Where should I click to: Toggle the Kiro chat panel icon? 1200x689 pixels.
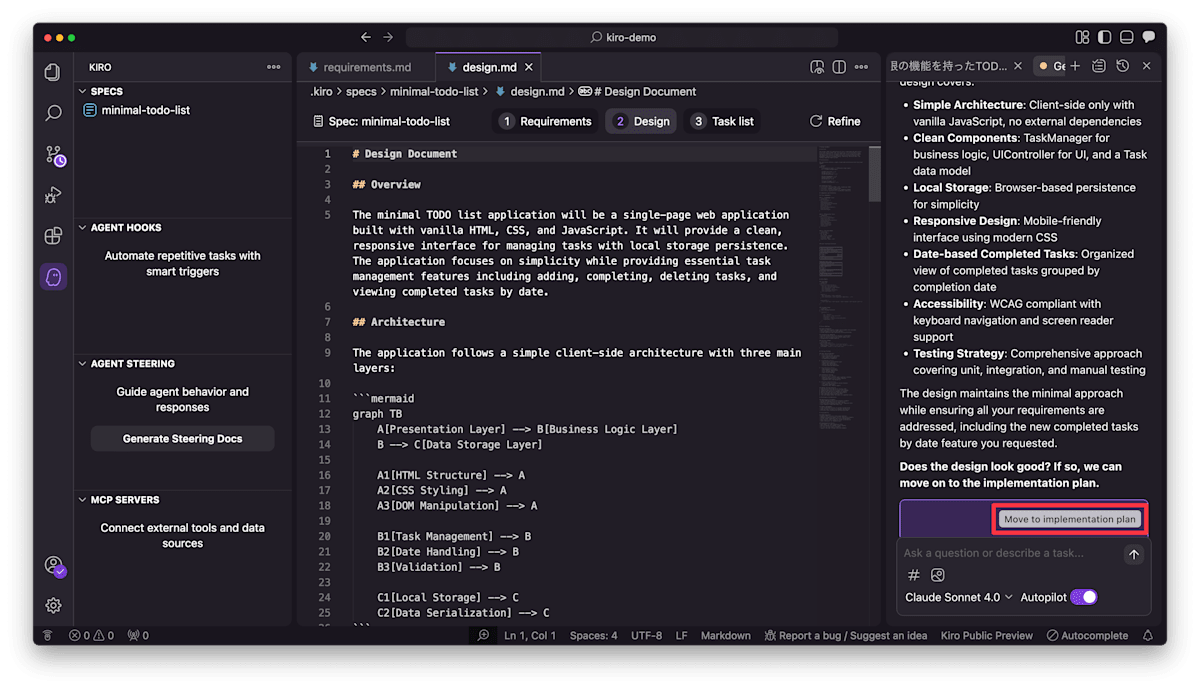tap(1148, 37)
